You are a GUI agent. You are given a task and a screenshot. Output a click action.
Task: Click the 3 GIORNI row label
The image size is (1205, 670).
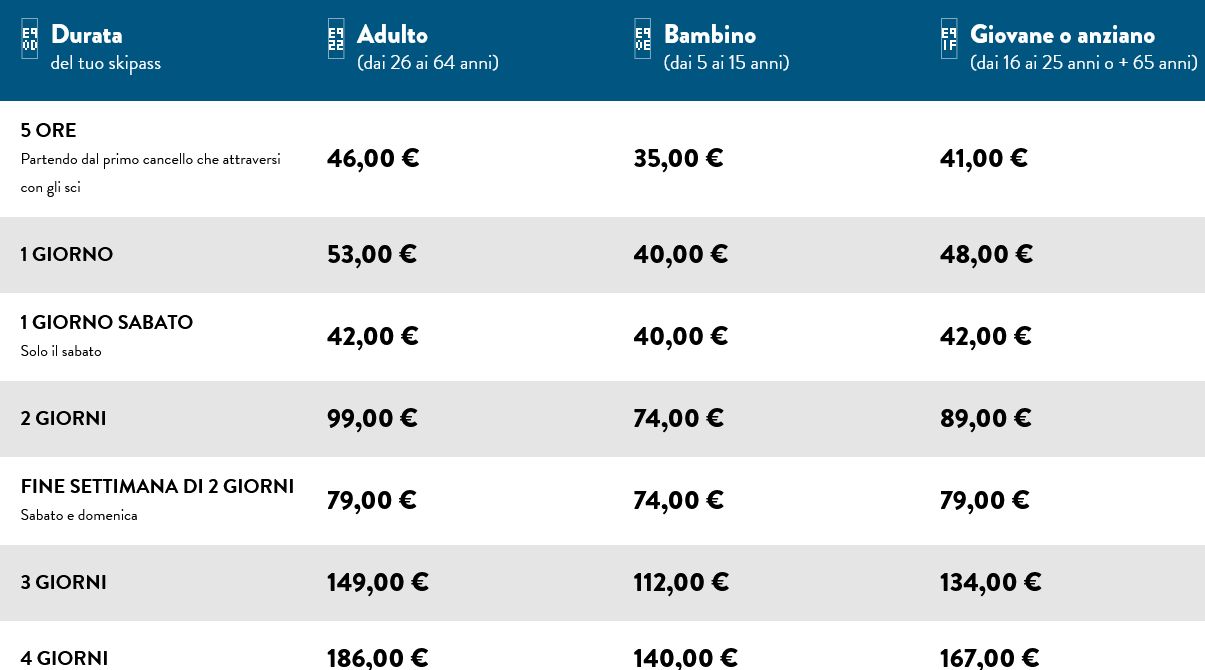pos(64,583)
